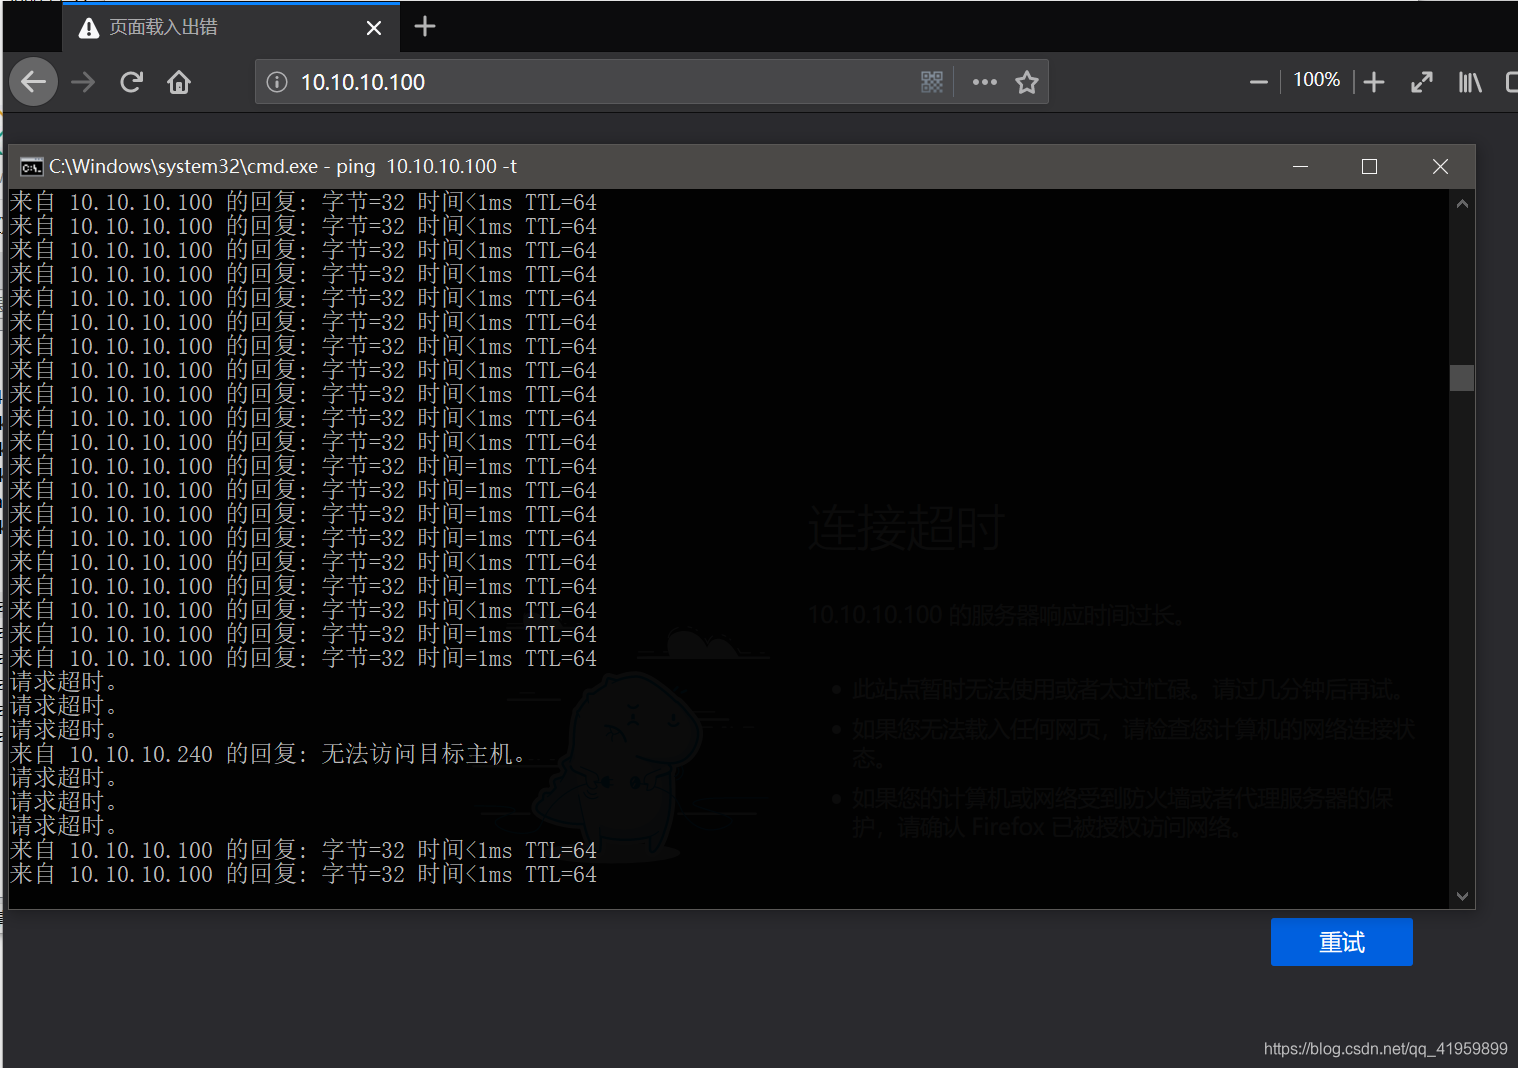This screenshot has width=1518, height=1068.
Task: Click the cmd scrollbar down arrow
Action: [1462, 896]
